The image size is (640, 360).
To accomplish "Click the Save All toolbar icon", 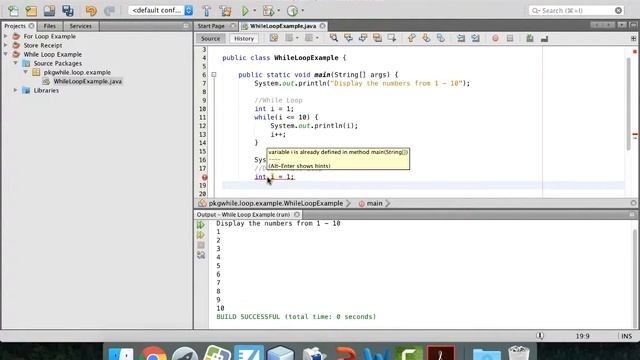I will pos(68,11).
